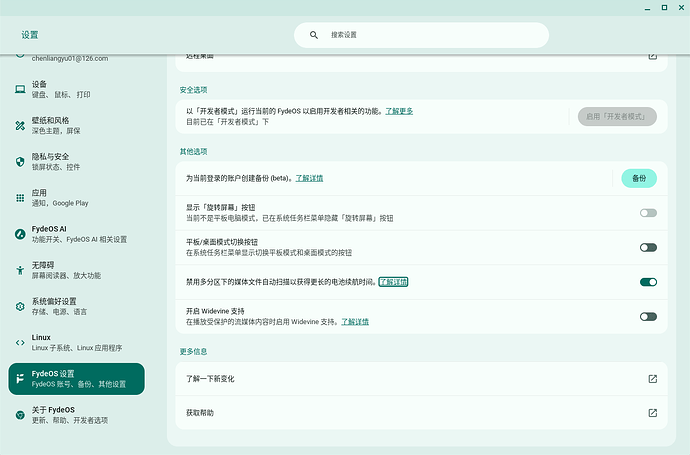Click the grid icon beside 应用
This screenshot has width=690, height=455.
click(20, 198)
